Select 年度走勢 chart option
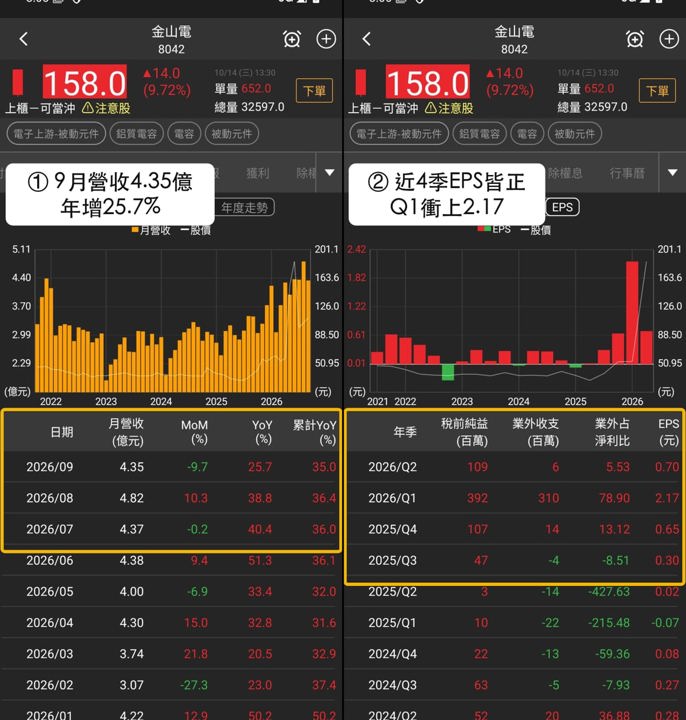The height and width of the screenshot is (720, 686). [x=244, y=208]
